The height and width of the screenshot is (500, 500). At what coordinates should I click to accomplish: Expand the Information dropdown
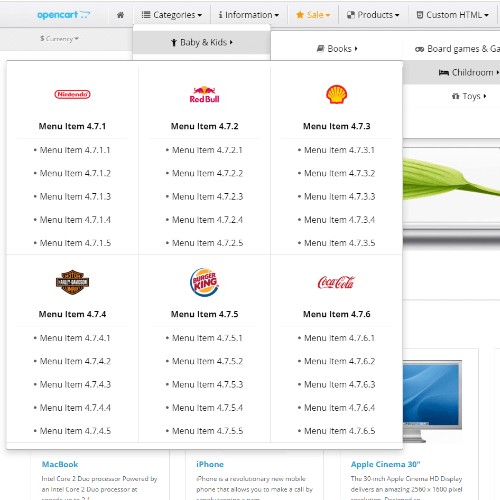(x=249, y=15)
